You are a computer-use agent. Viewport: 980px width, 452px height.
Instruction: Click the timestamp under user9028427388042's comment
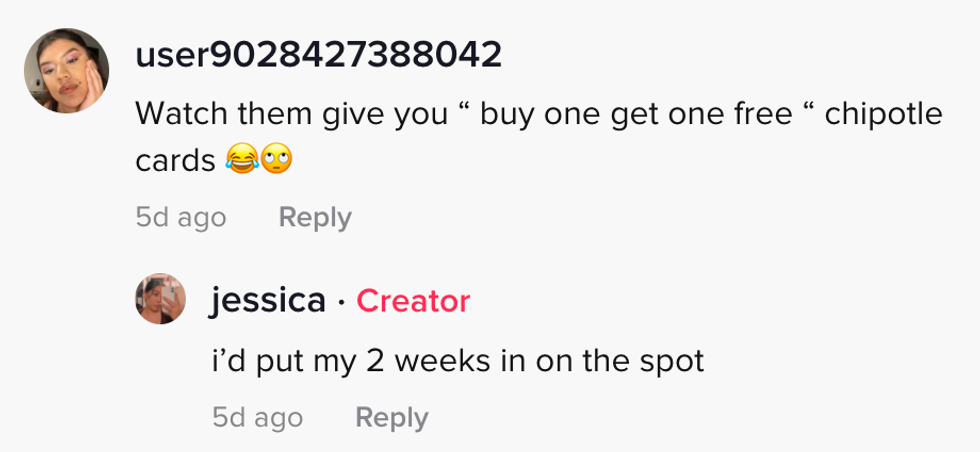[180, 217]
